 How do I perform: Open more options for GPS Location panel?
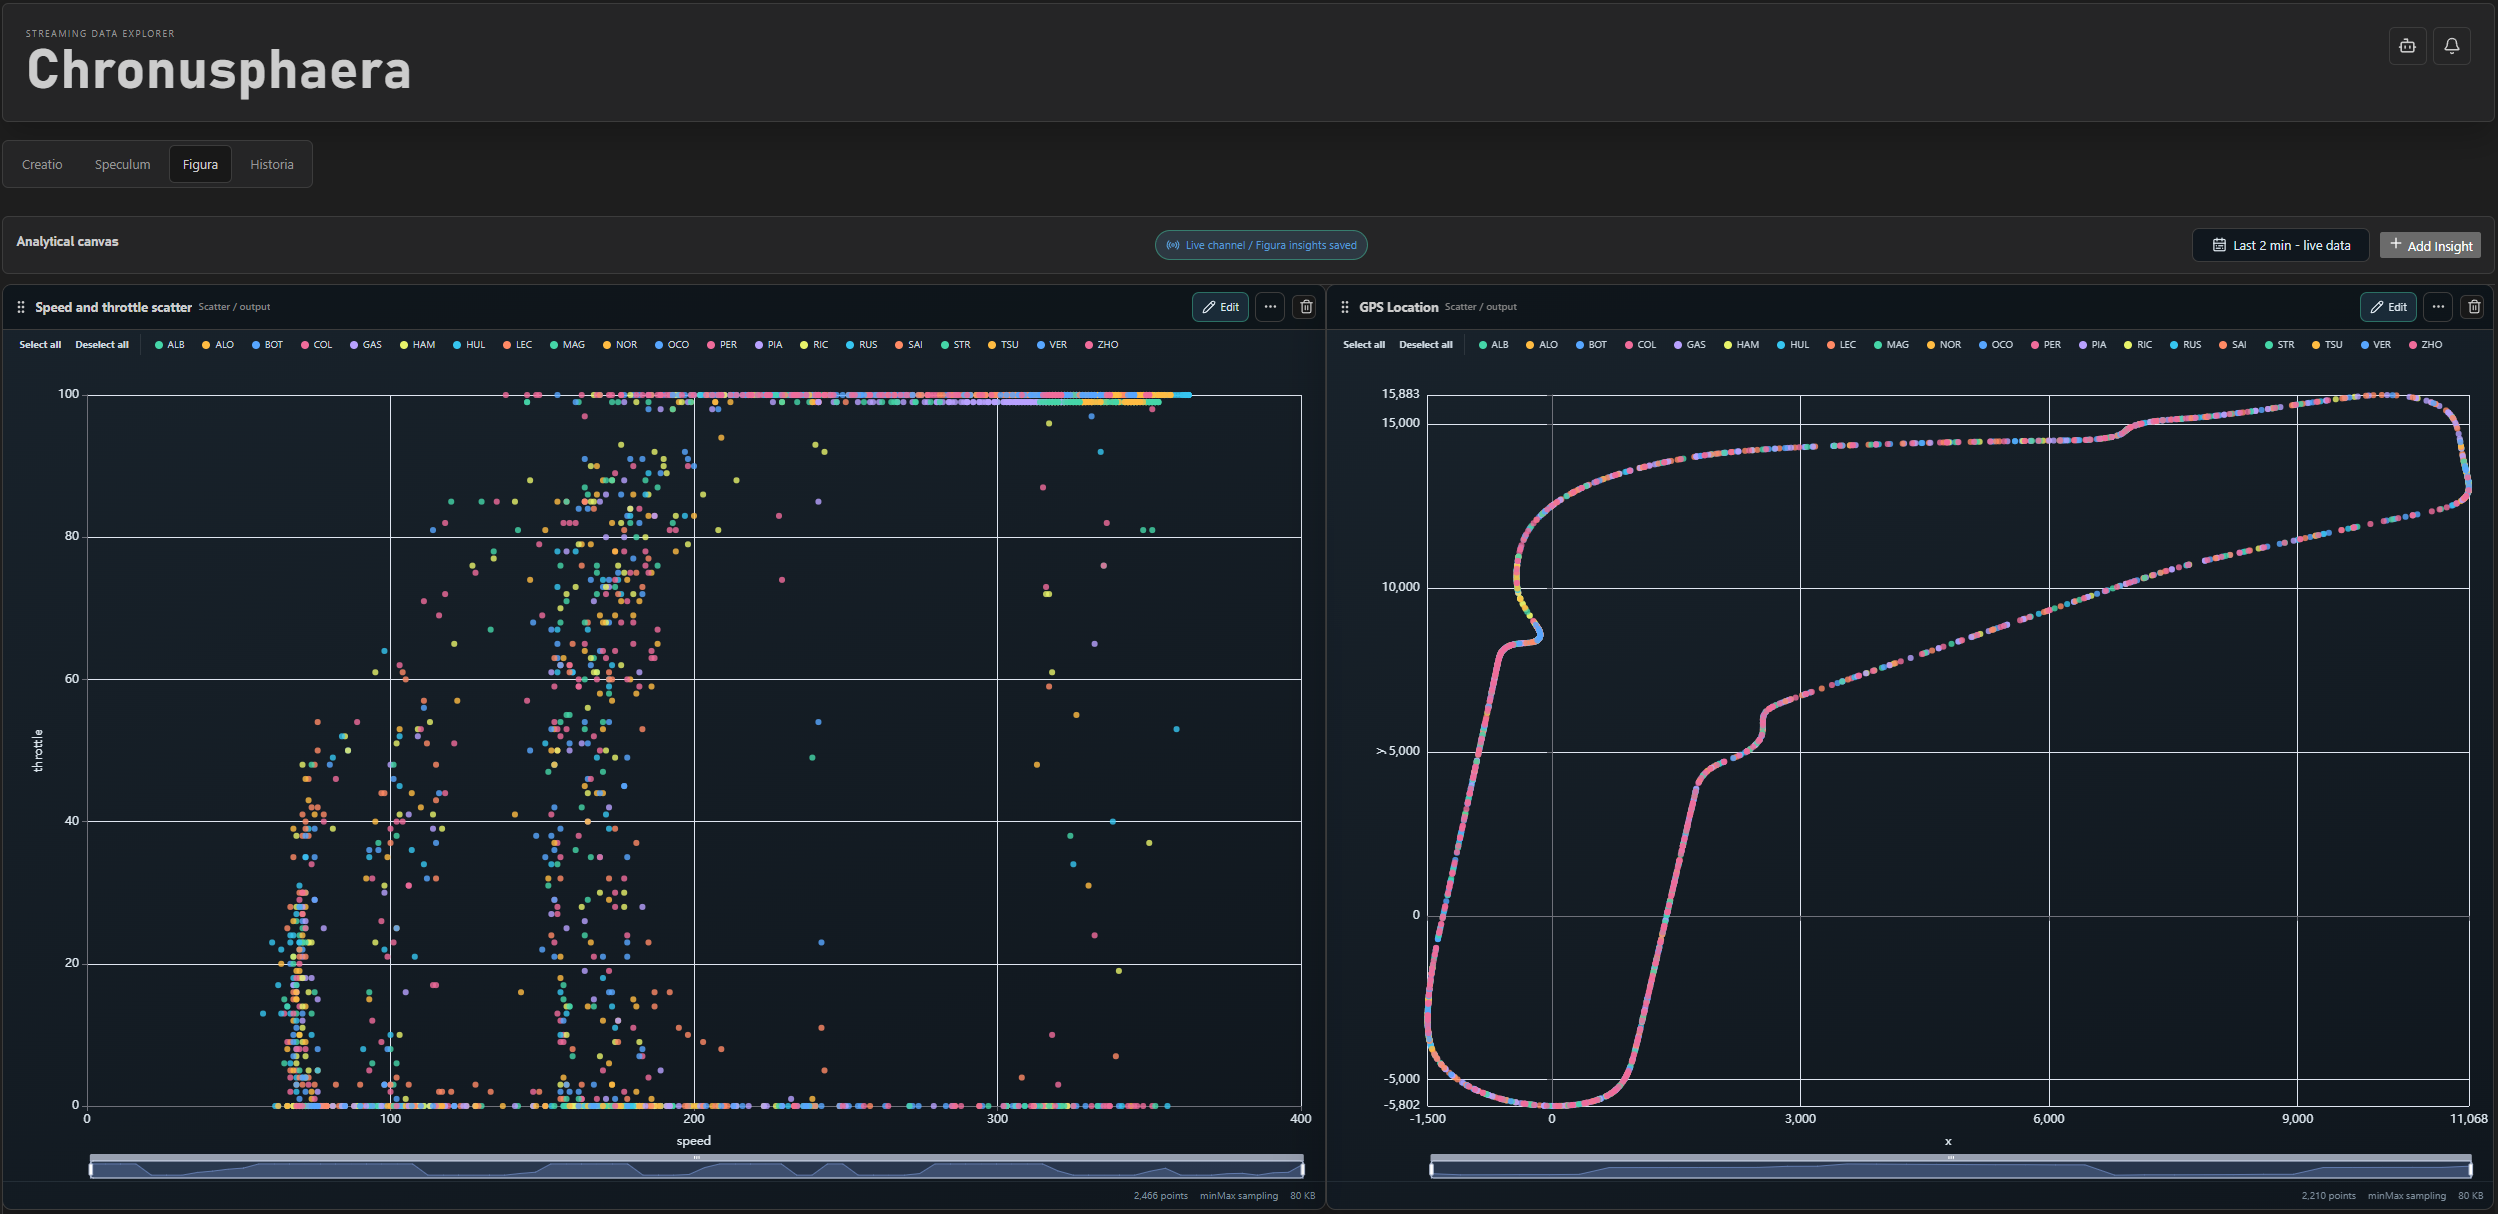click(x=2438, y=307)
